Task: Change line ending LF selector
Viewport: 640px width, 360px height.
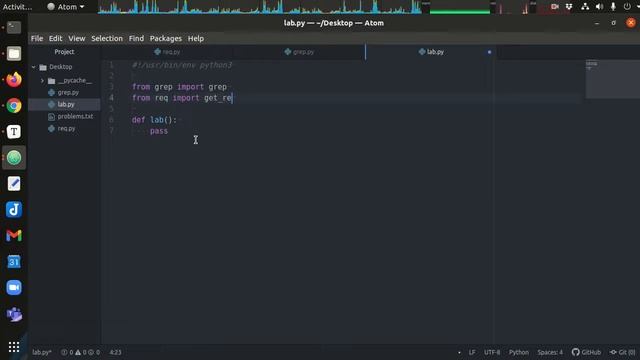Action: pyautogui.click(x=472, y=352)
